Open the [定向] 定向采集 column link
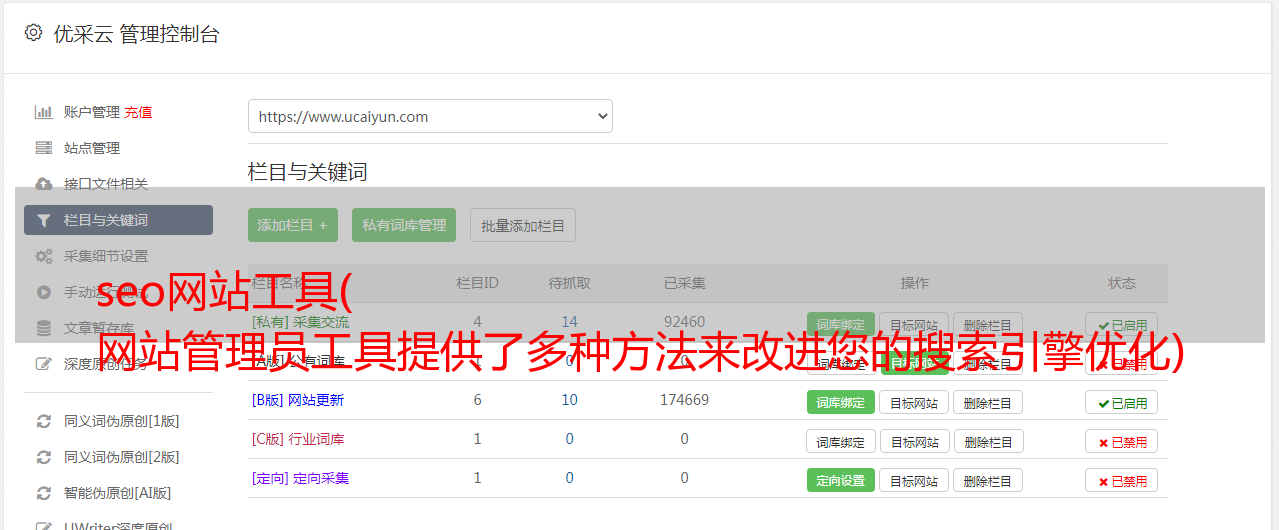Viewport: 1279px width, 530px height. [301, 478]
